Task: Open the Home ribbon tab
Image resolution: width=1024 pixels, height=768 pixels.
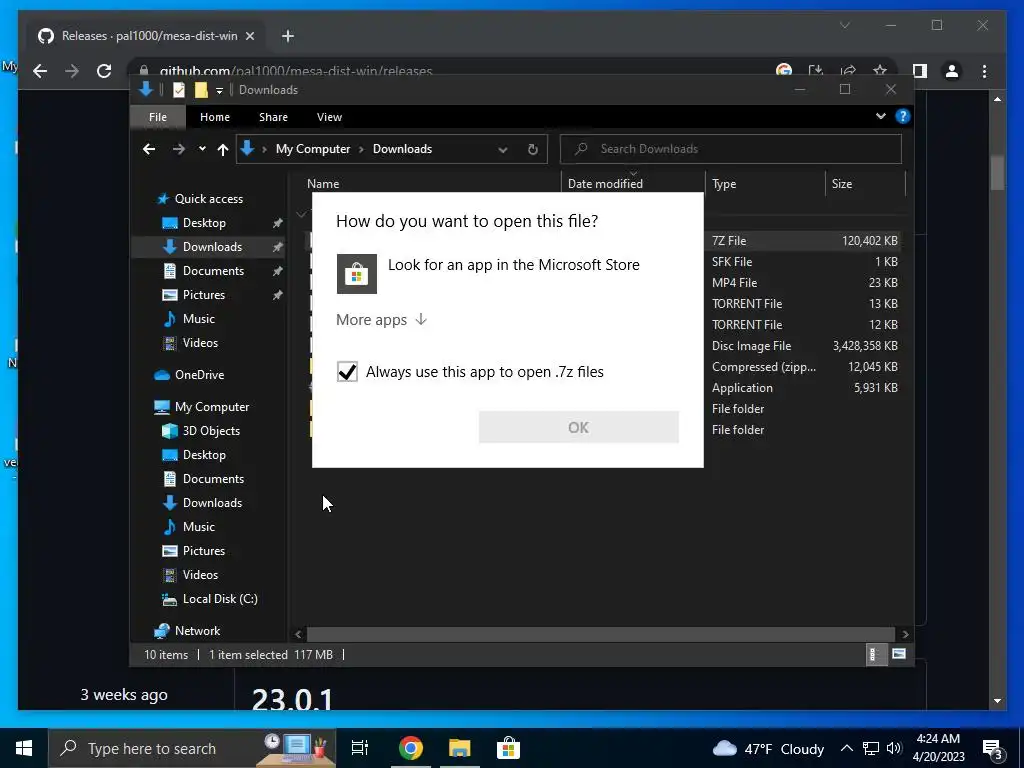Action: coord(215,117)
